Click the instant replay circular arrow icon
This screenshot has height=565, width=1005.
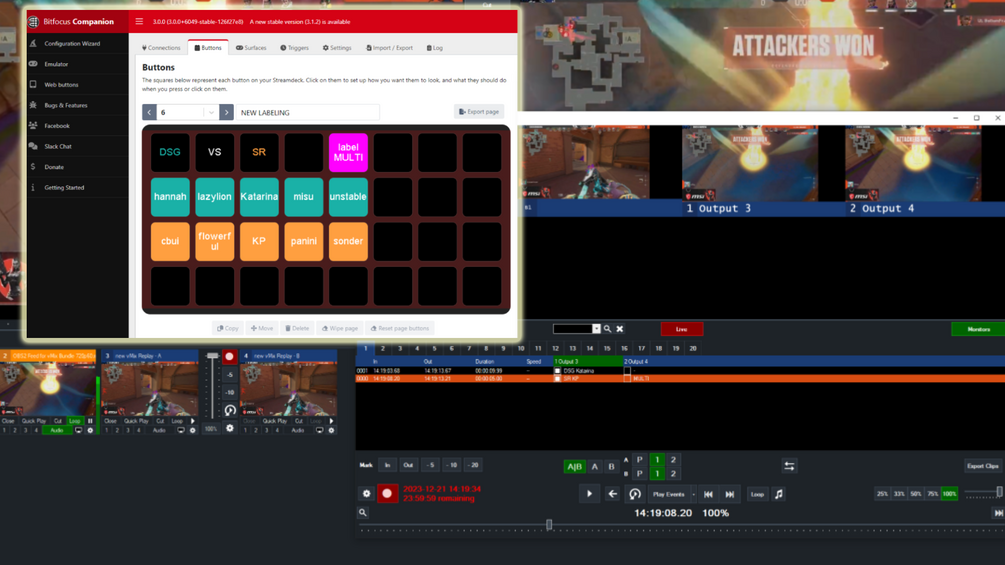(x=635, y=494)
